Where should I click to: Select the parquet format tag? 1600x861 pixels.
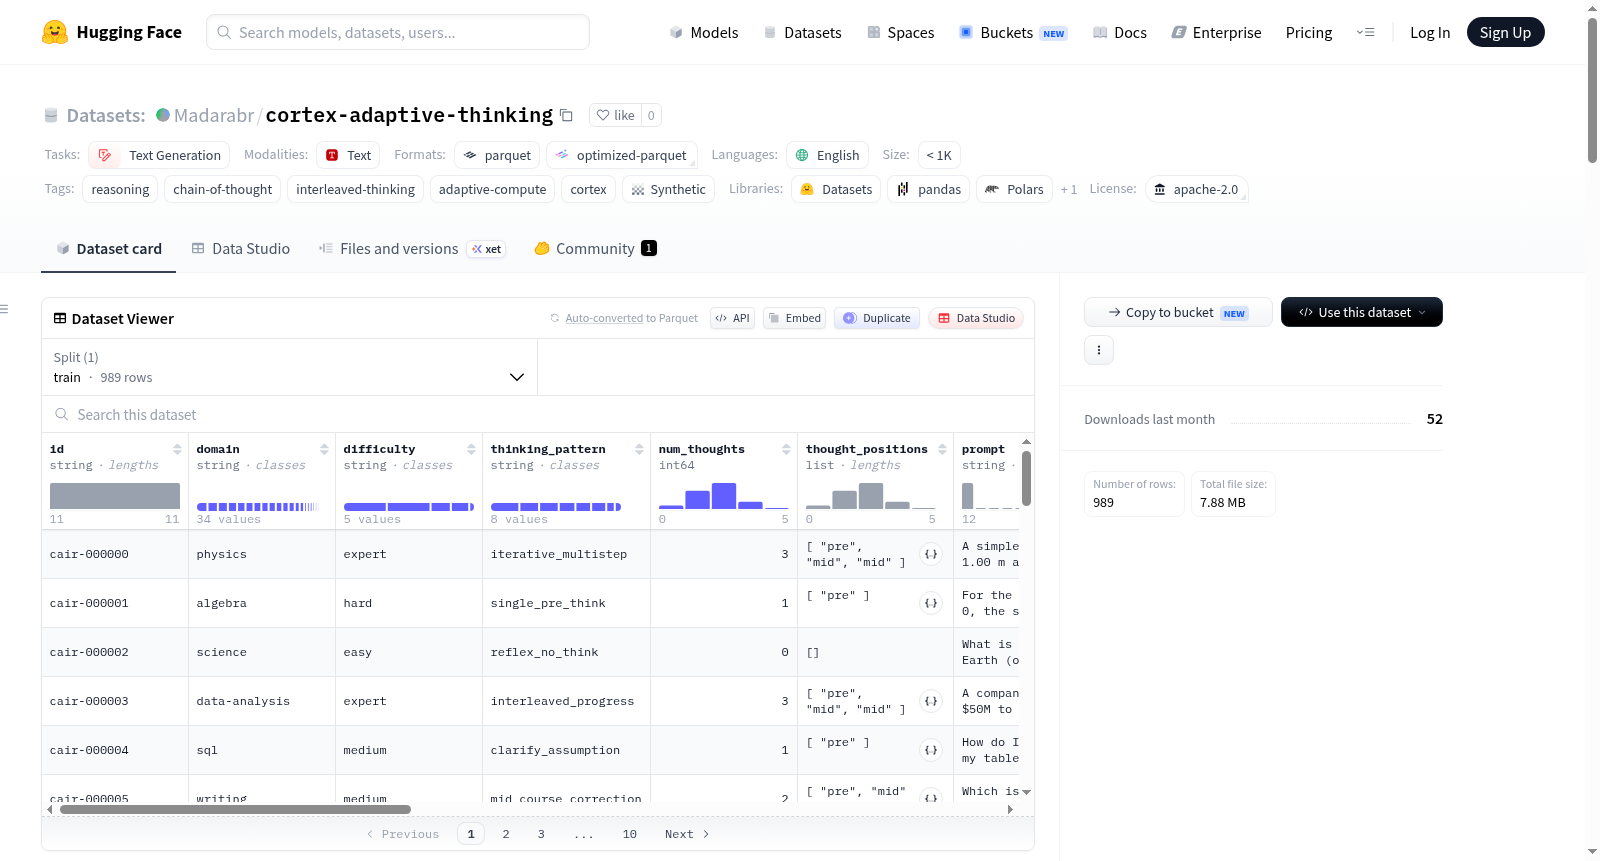pos(497,155)
